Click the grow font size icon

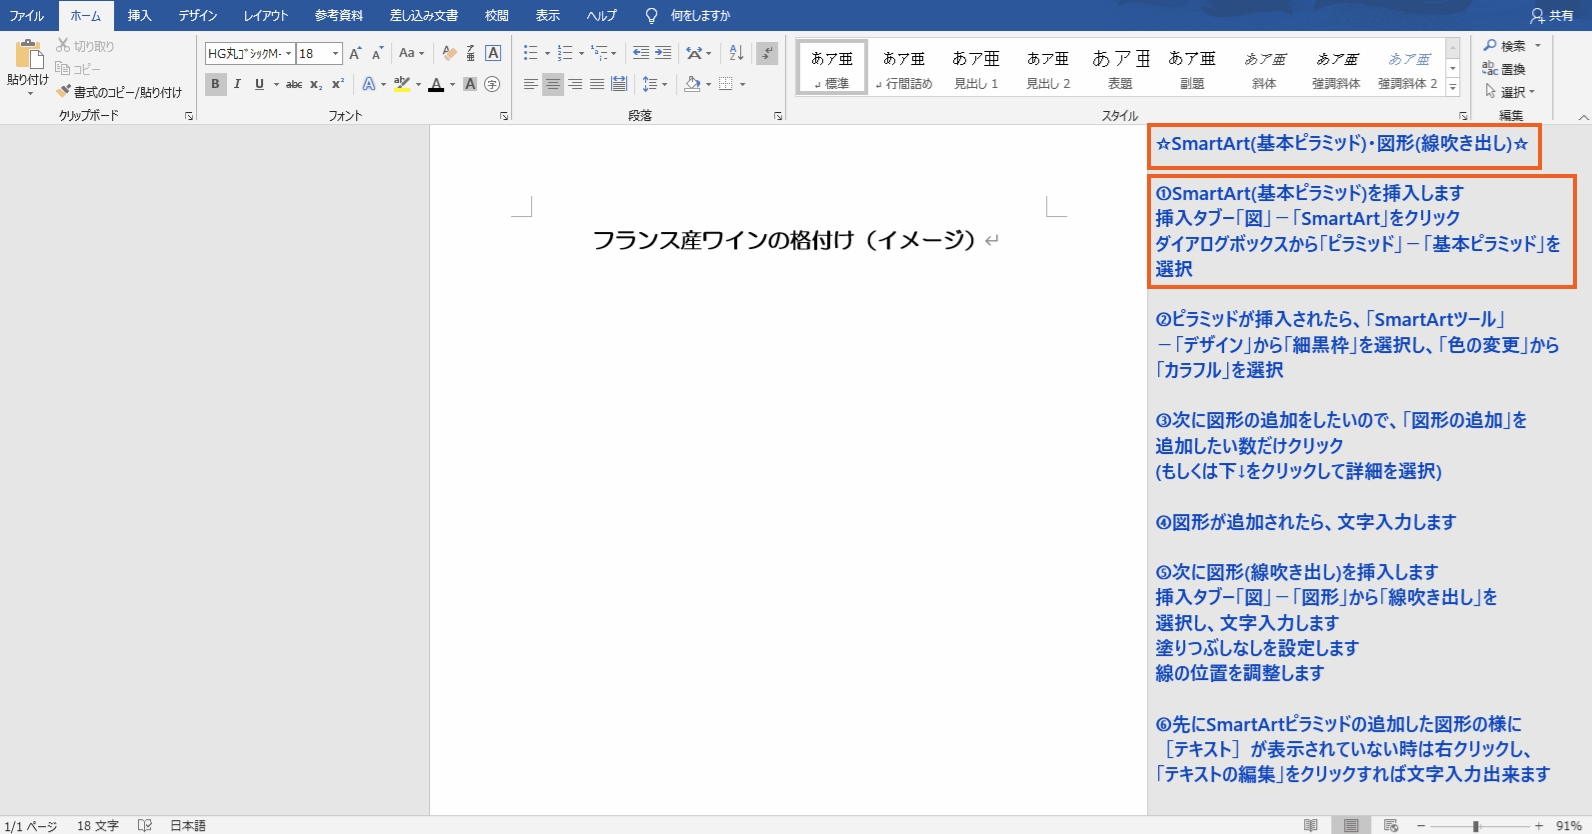(x=355, y=53)
